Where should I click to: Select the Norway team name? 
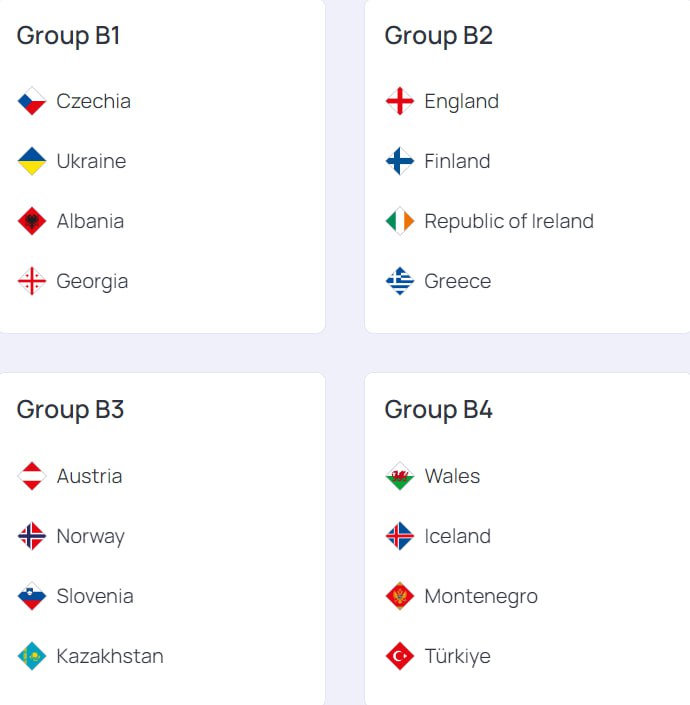pos(90,536)
